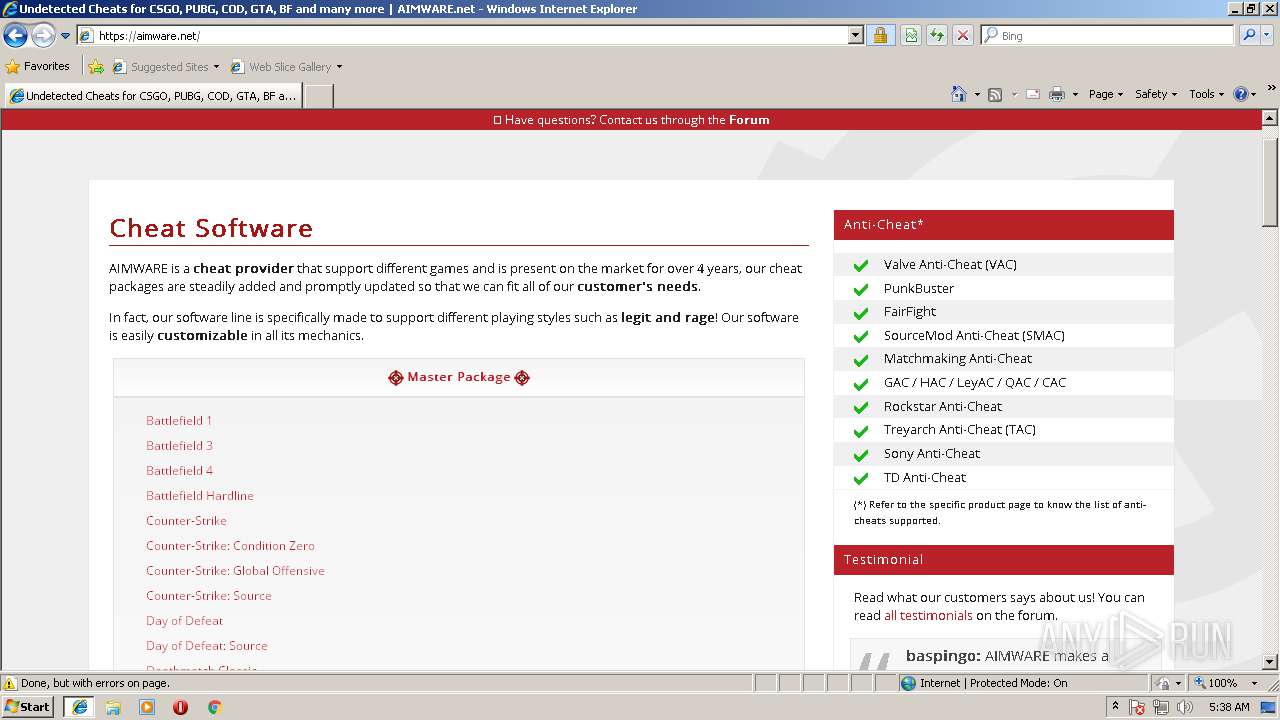Click the address bar showing https://aimware.net/
1280x720 pixels.
click(462, 36)
